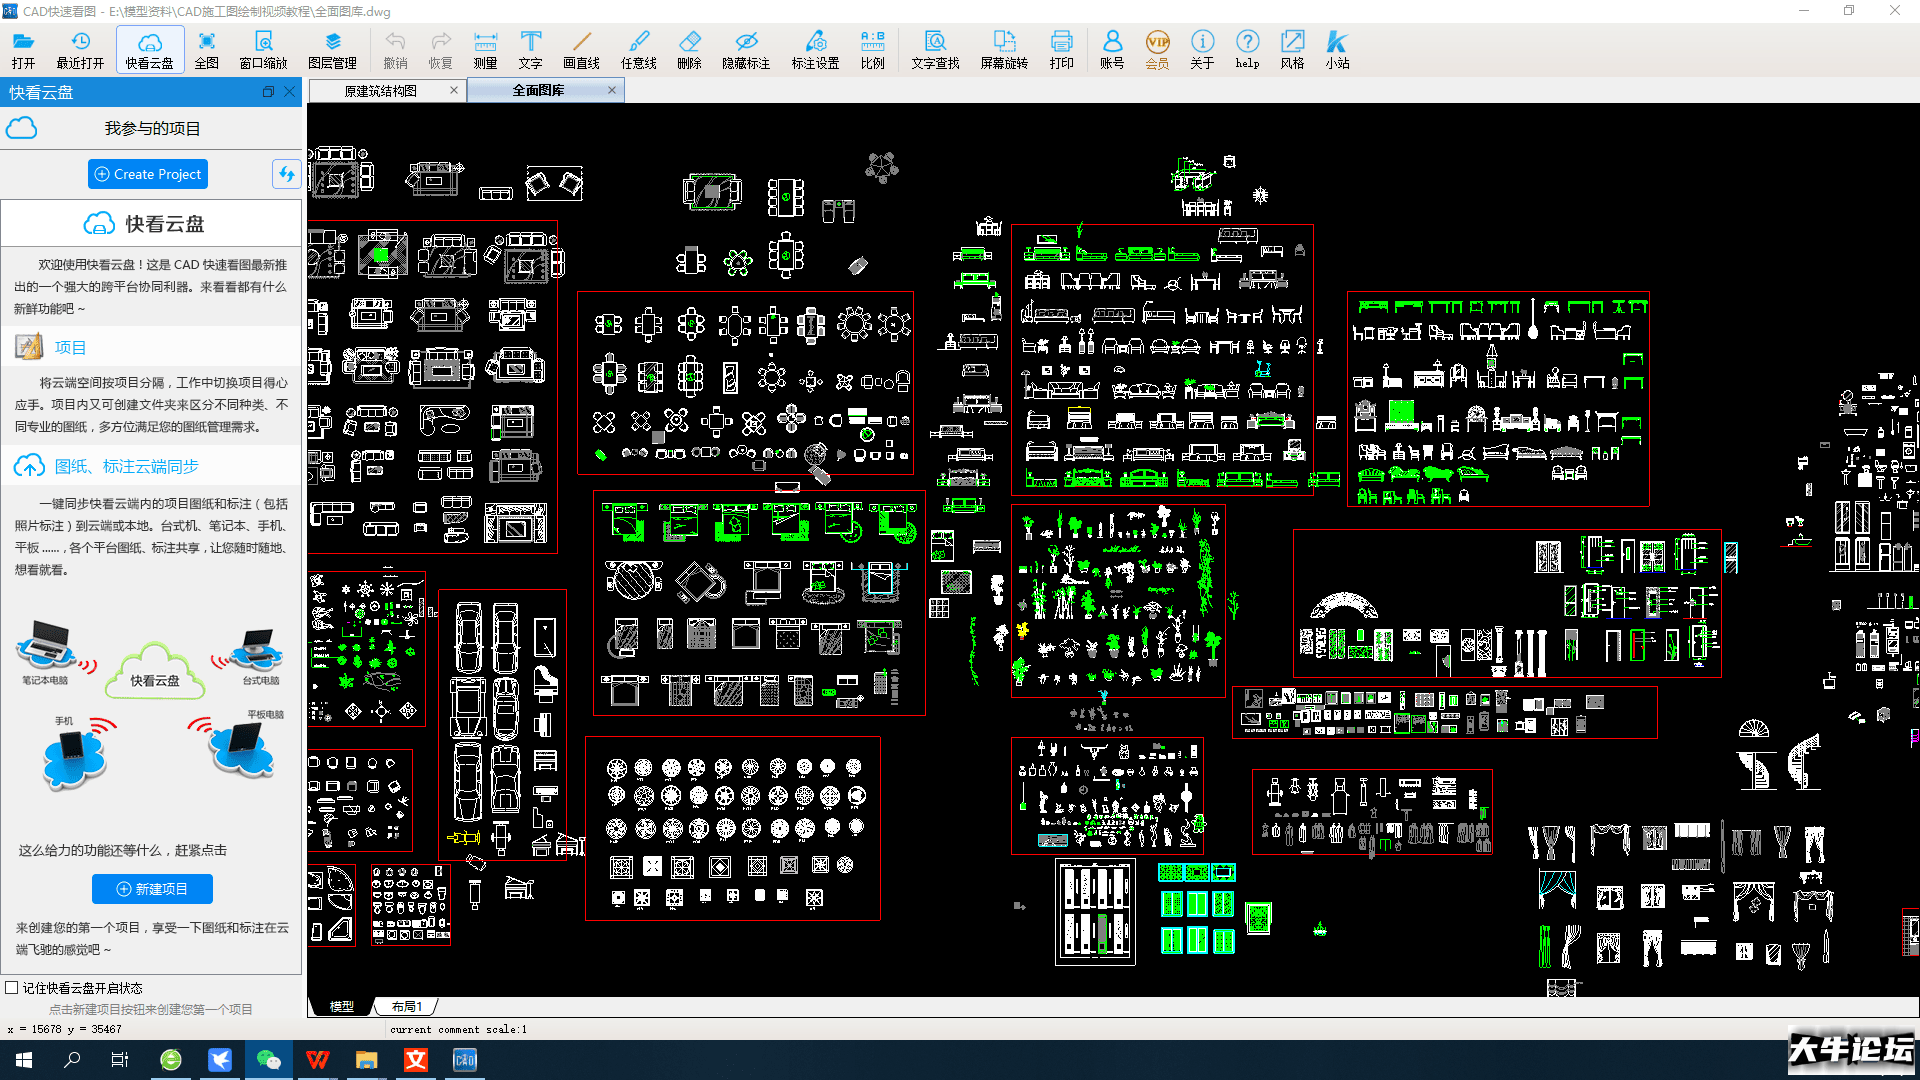Screen dimensions: 1920x1080
Task: Click the refresh sync button beside Create Project
Action: [x=286, y=174]
